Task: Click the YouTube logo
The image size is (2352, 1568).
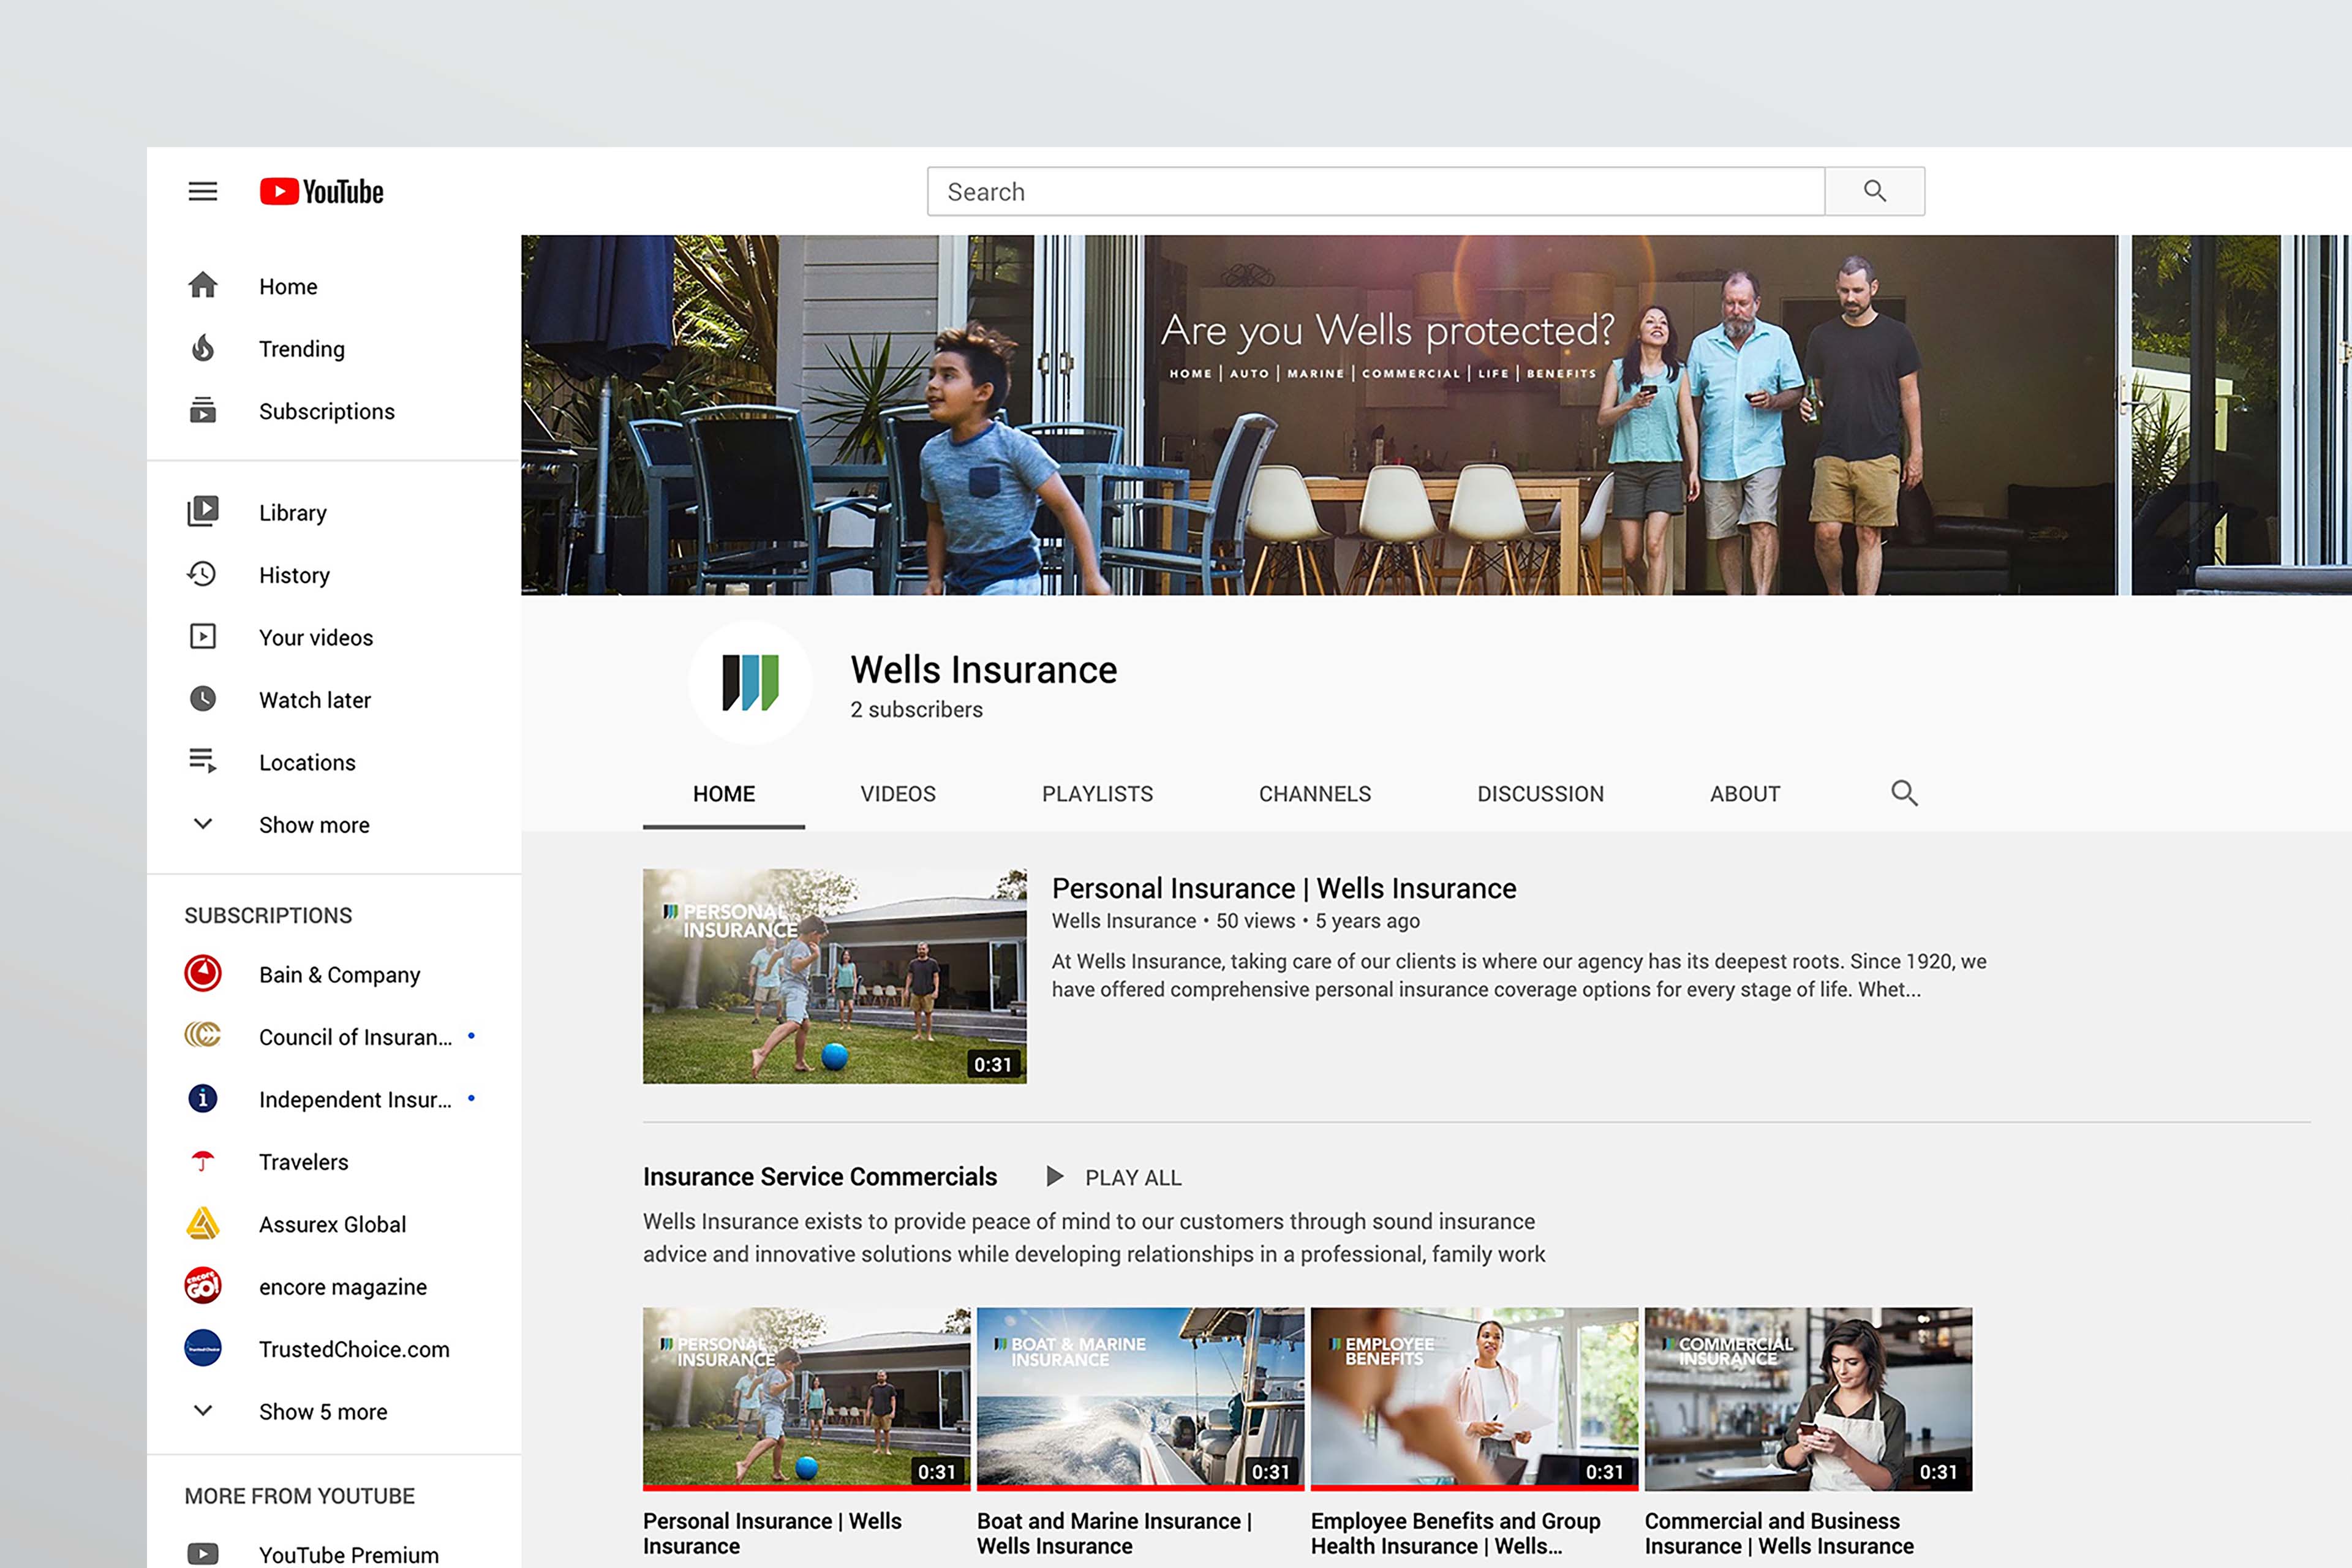Action: [321, 191]
